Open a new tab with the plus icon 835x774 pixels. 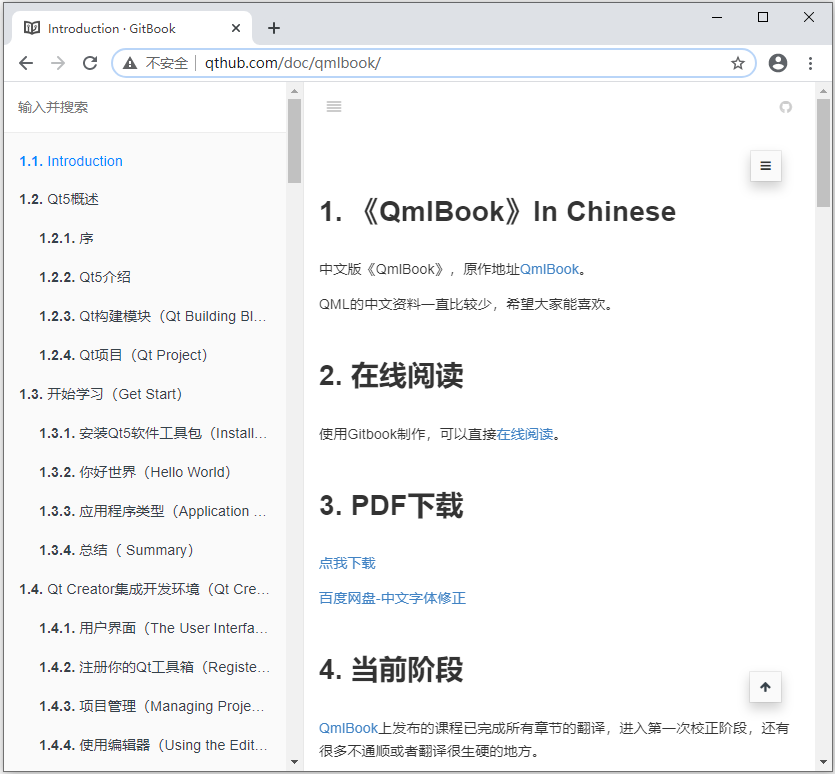point(274,28)
